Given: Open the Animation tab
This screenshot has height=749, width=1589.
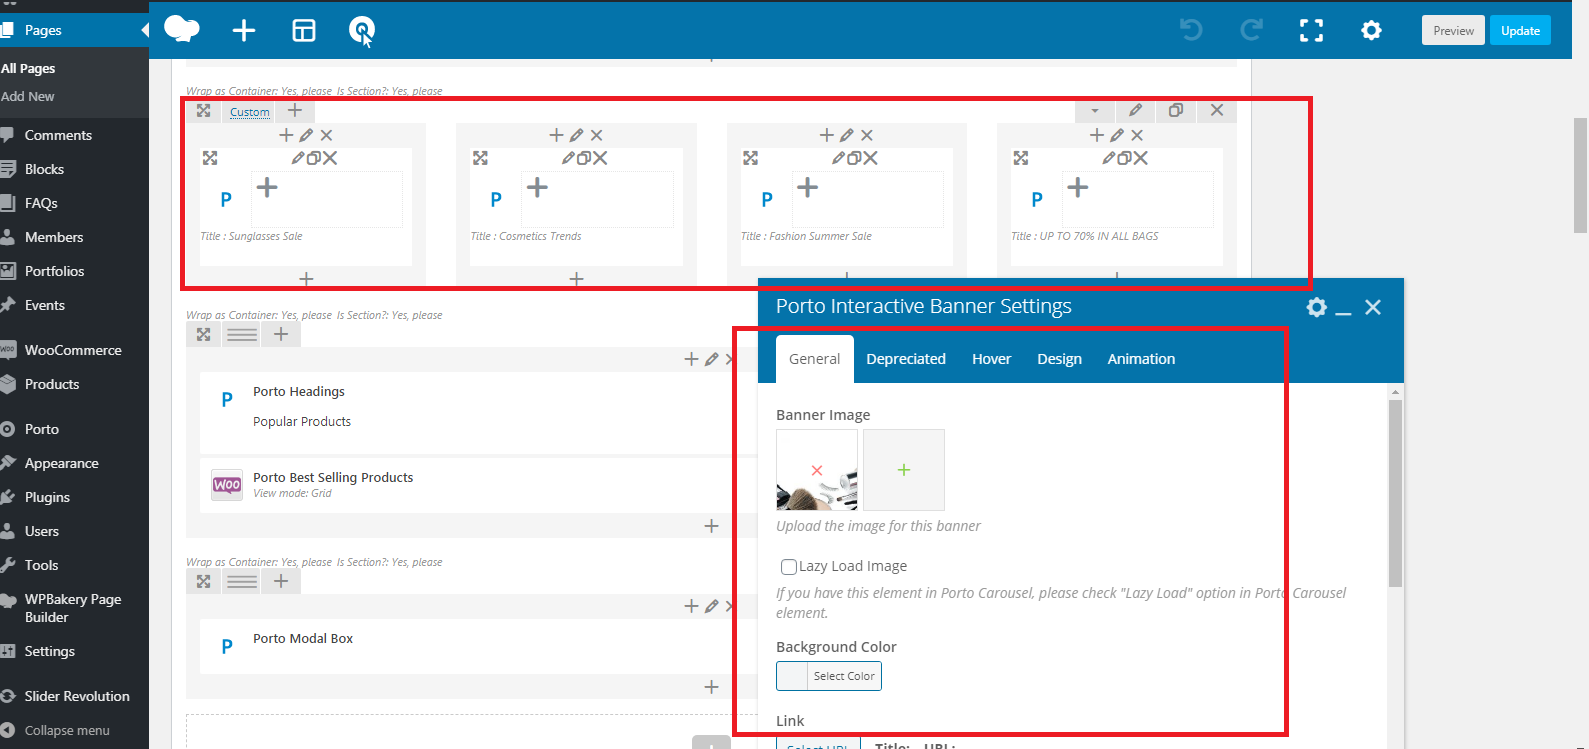Looking at the screenshot, I should (1141, 359).
